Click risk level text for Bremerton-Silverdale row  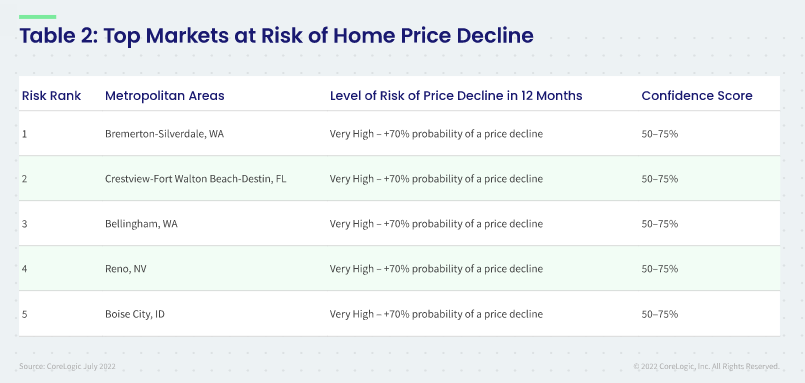point(436,134)
